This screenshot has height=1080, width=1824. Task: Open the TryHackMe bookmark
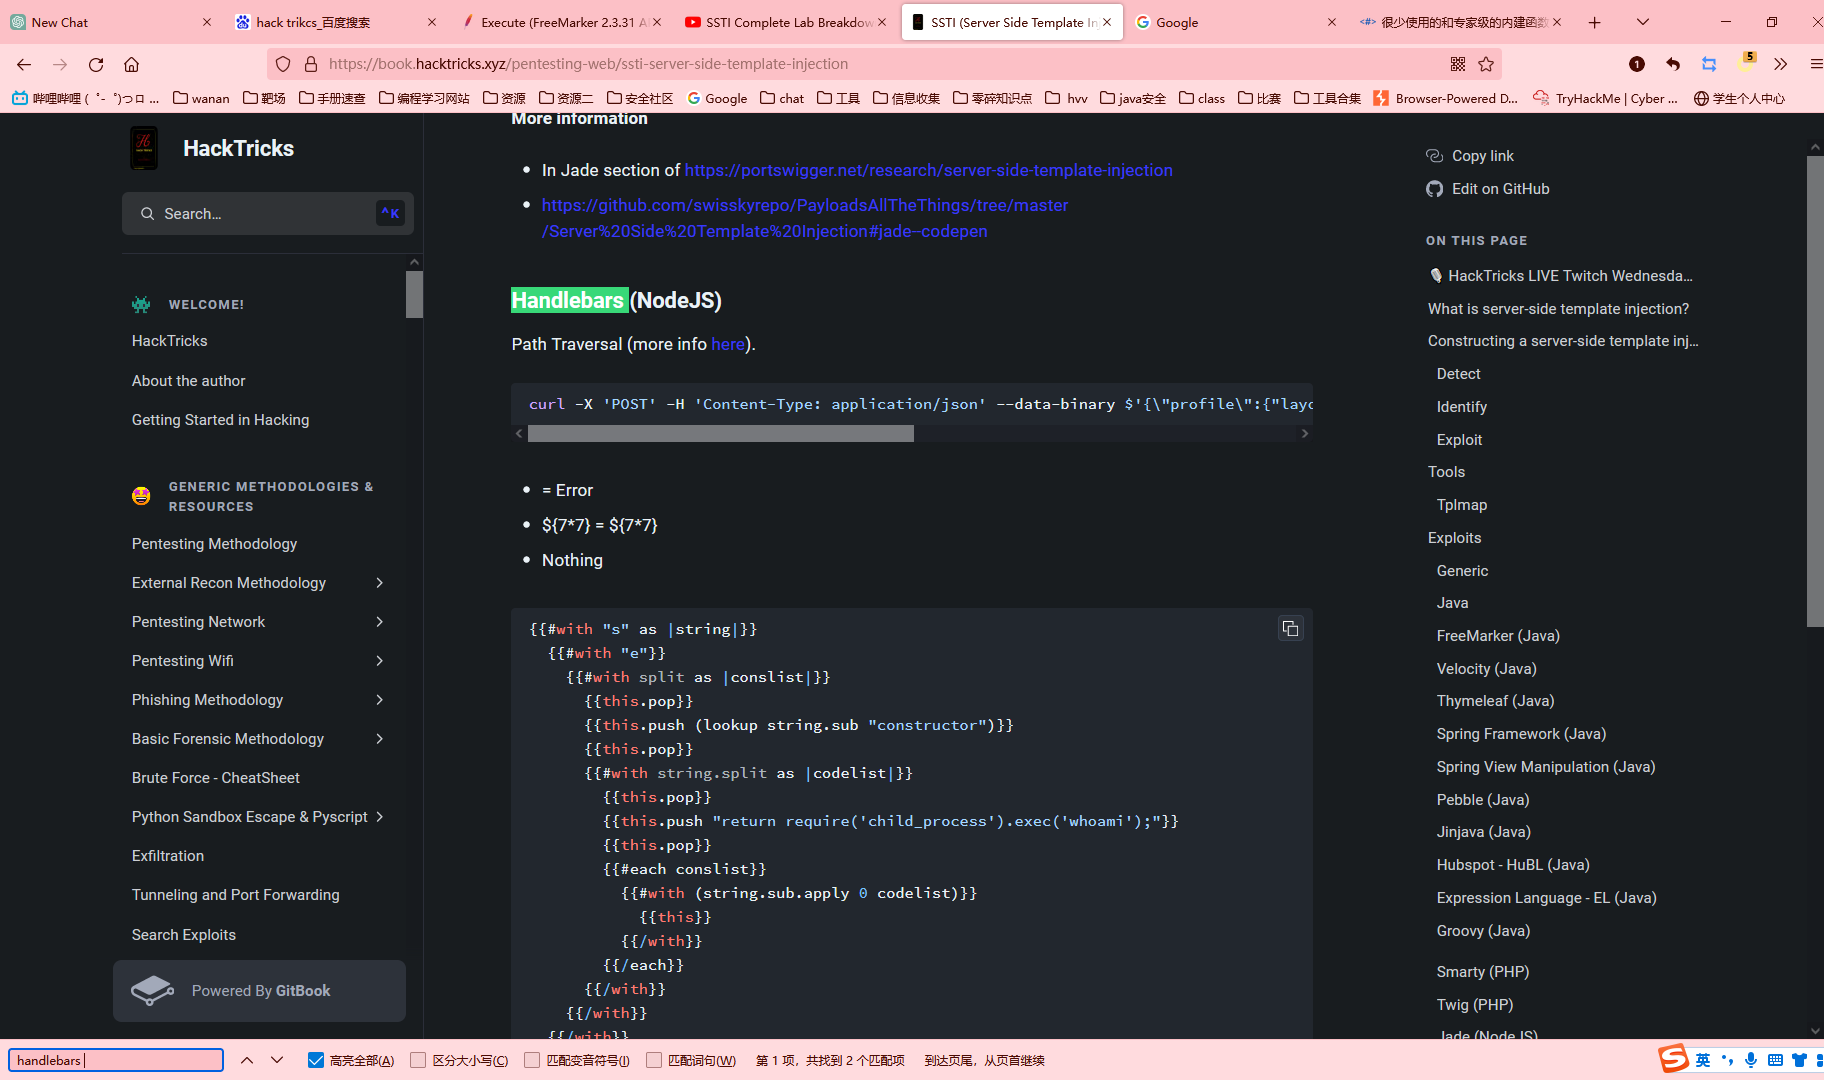(1606, 98)
